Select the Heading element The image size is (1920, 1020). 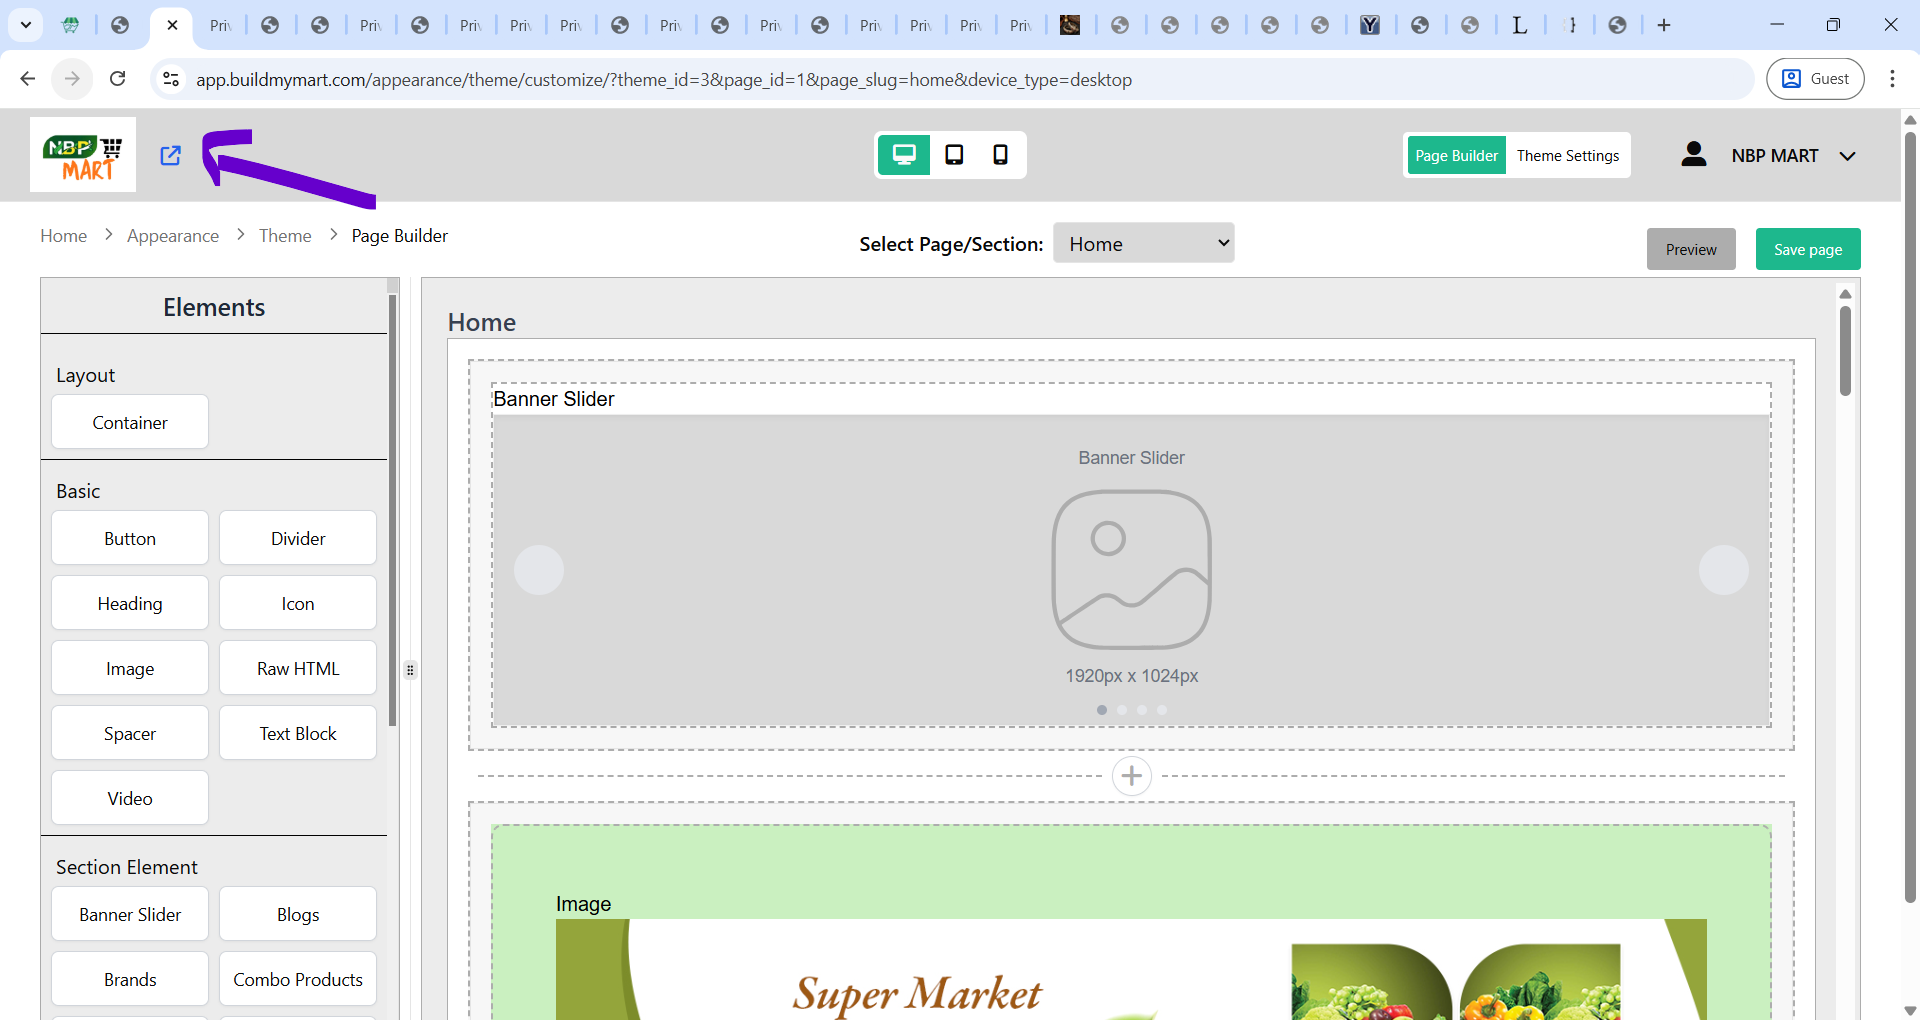pyautogui.click(x=130, y=603)
